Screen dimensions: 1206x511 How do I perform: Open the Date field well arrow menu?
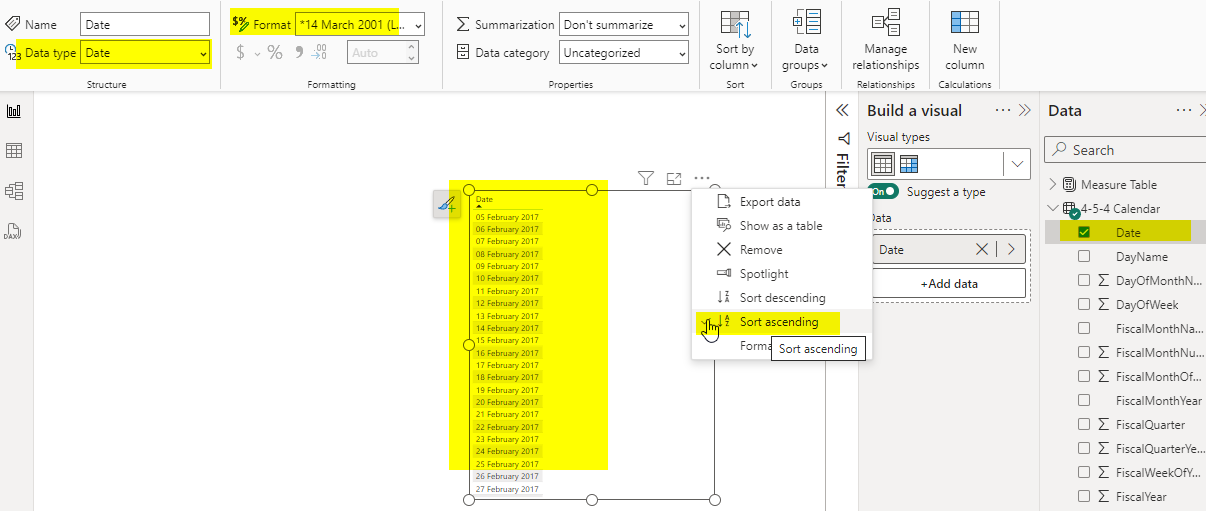pyautogui.click(x=1012, y=249)
